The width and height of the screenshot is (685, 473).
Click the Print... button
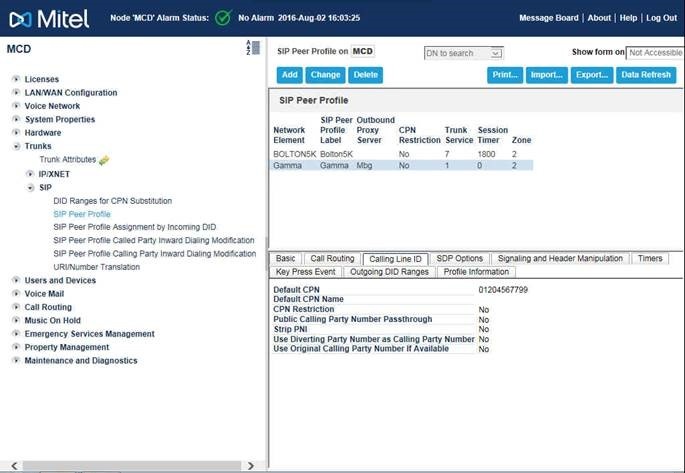(x=505, y=75)
